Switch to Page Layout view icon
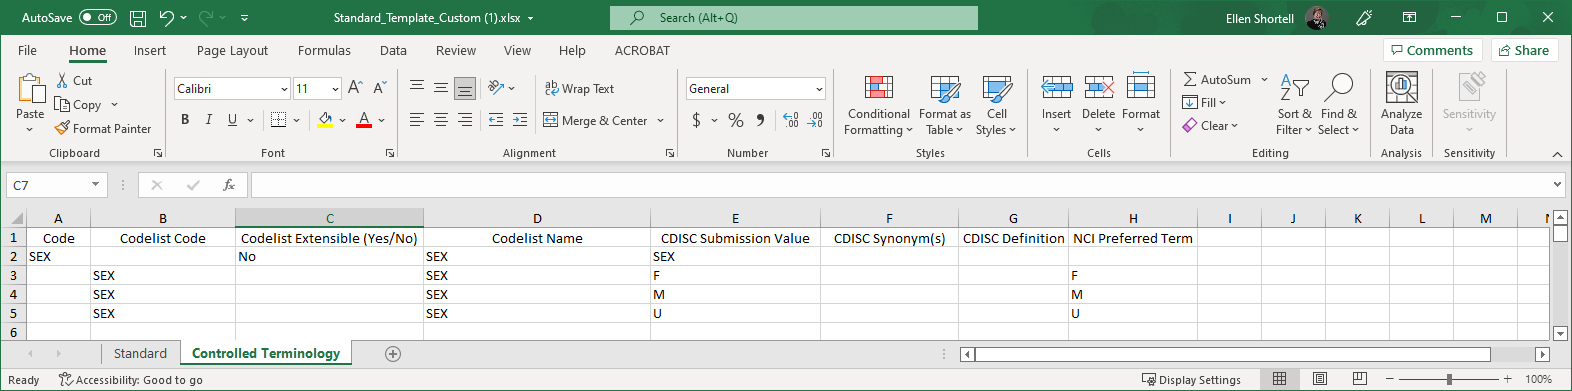 (1320, 379)
